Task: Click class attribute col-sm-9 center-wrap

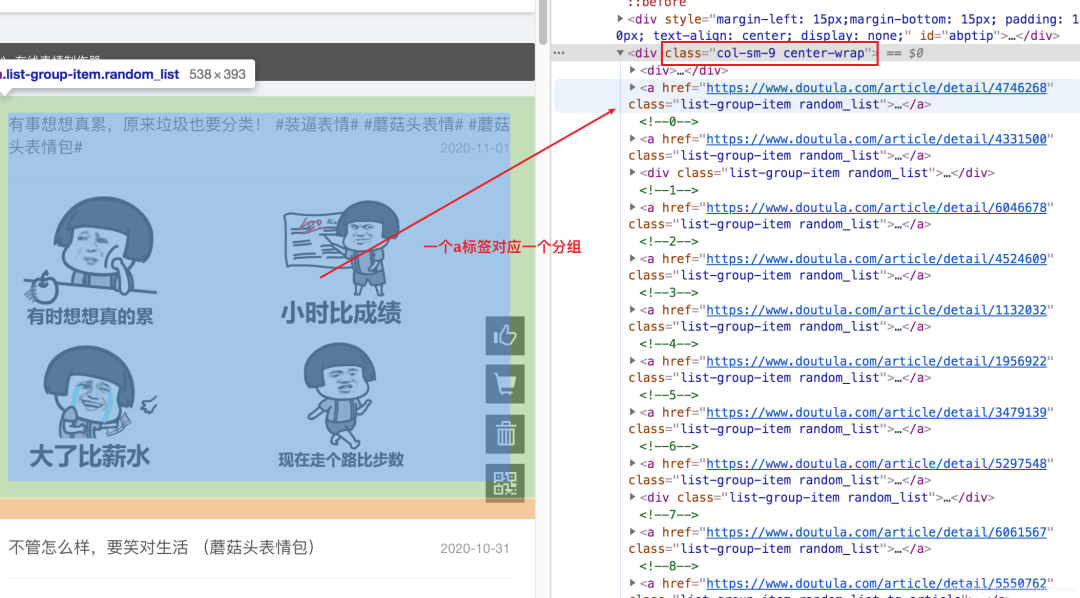Action: point(768,53)
